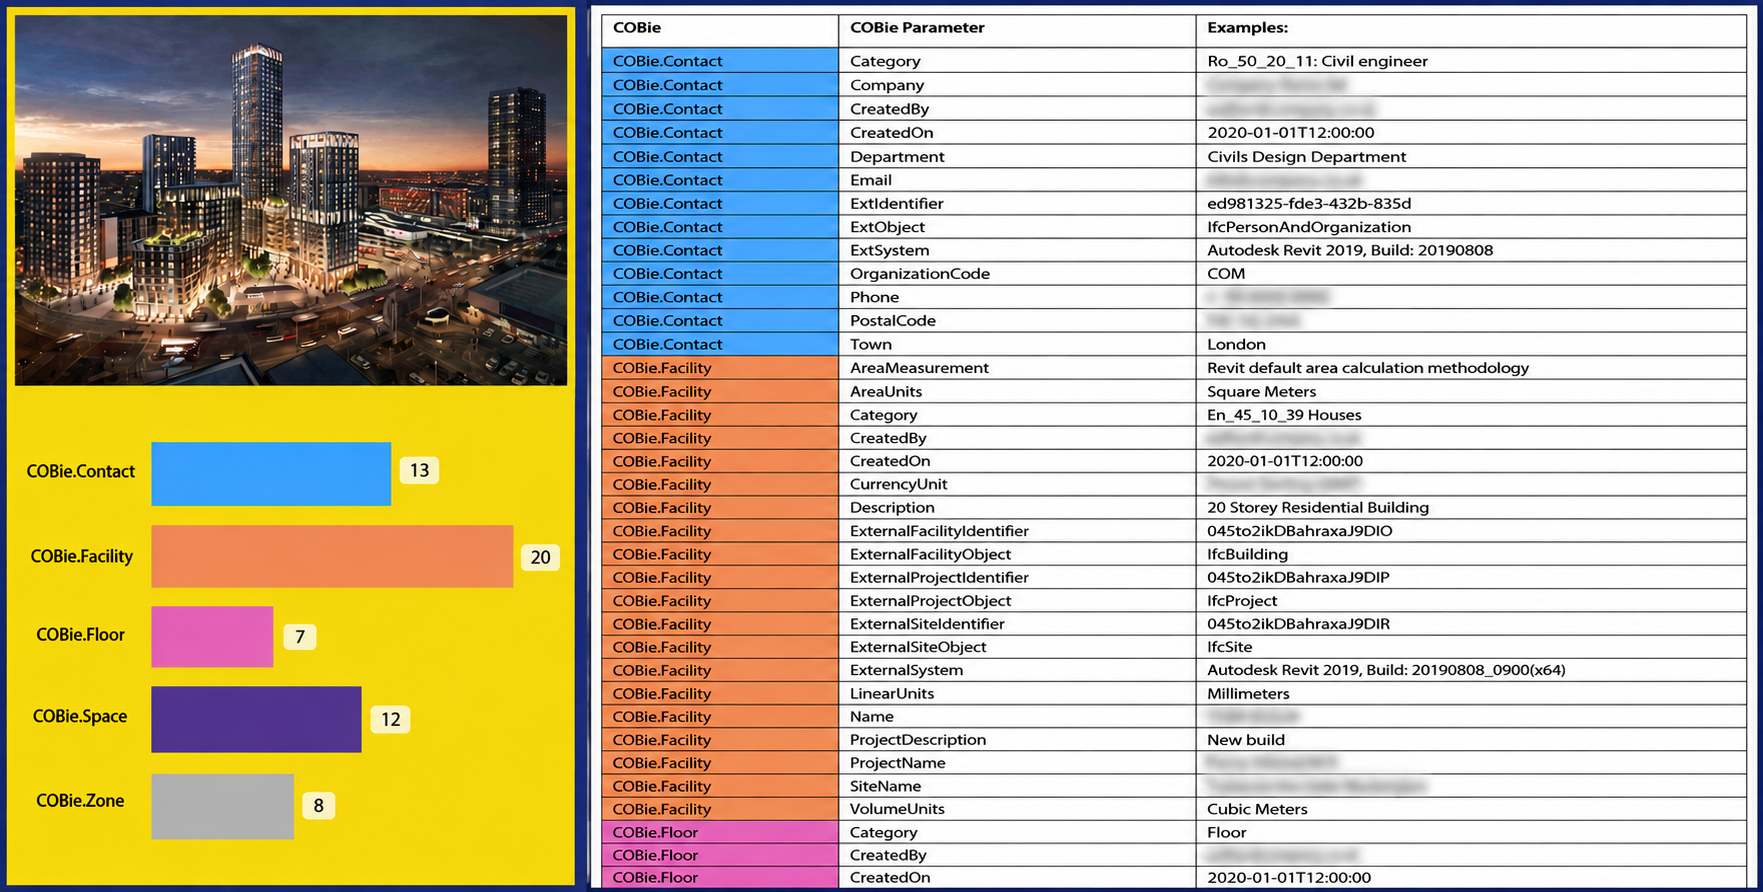Click the value label 13 beside Contact bar
1763x892 pixels.
click(419, 470)
